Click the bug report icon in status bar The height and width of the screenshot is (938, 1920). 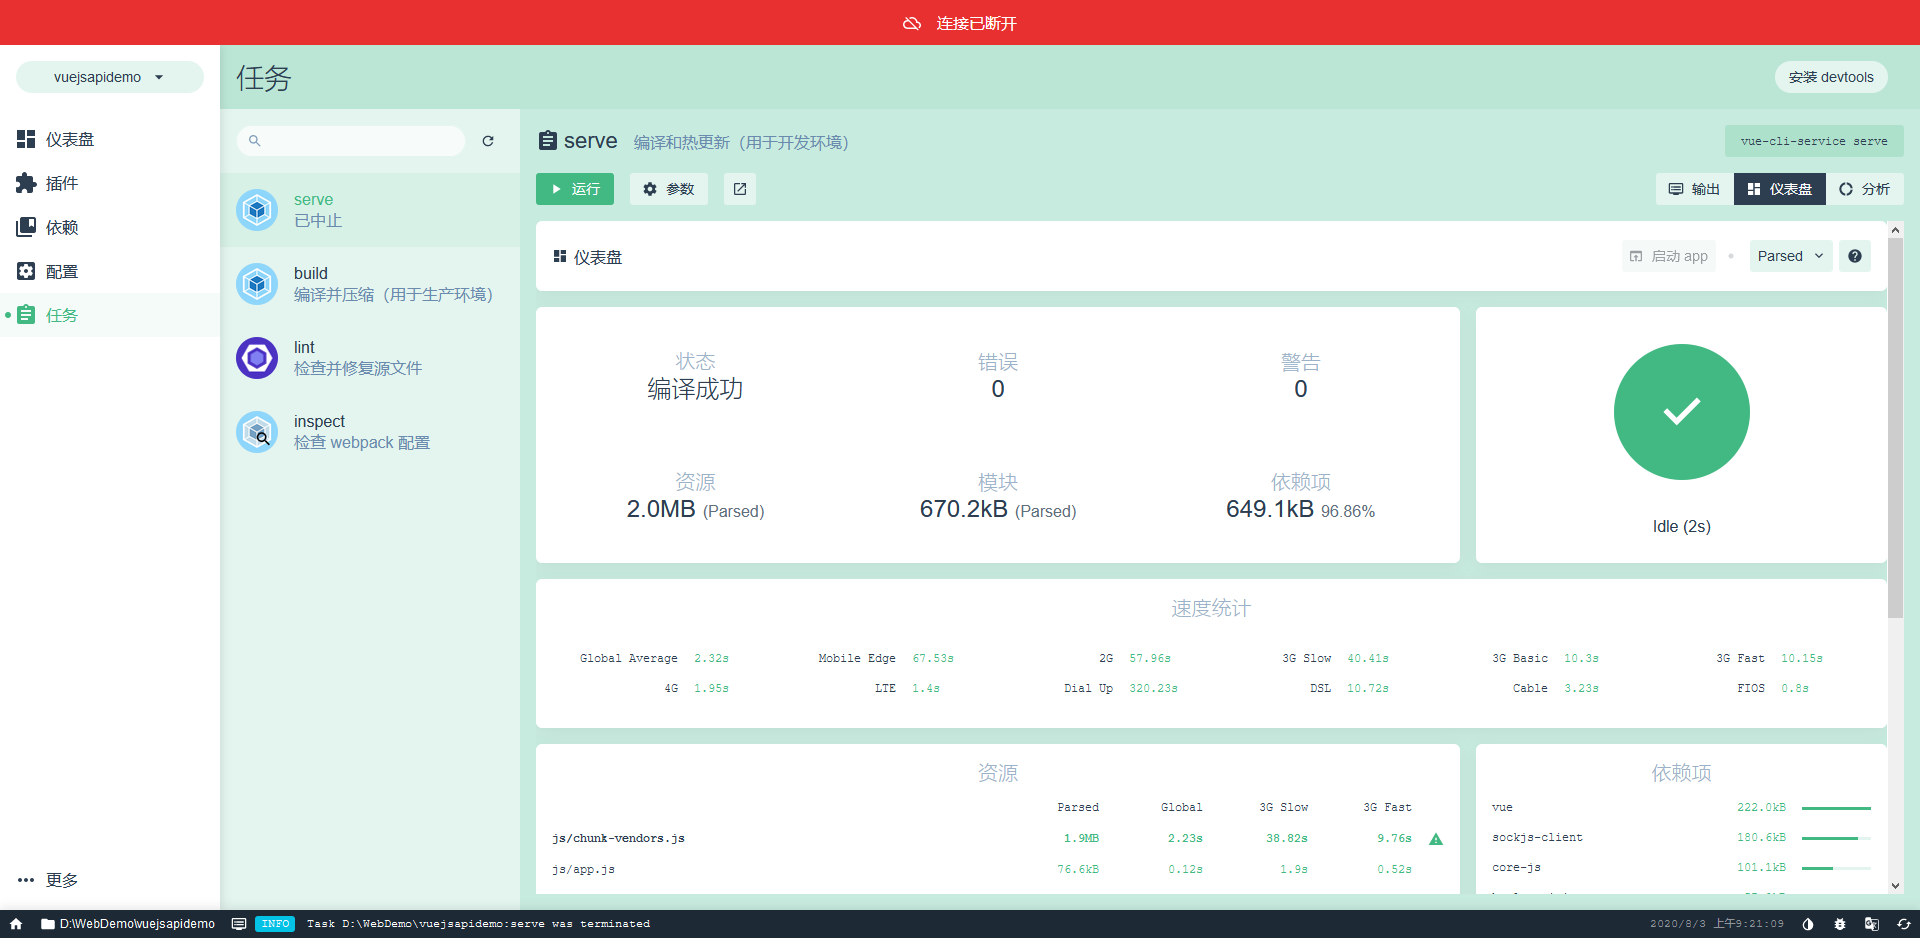coord(1840,924)
